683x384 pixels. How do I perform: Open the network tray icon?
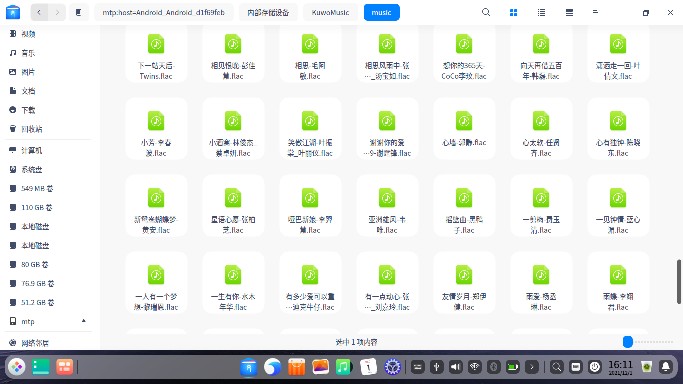click(x=475, y=367)
